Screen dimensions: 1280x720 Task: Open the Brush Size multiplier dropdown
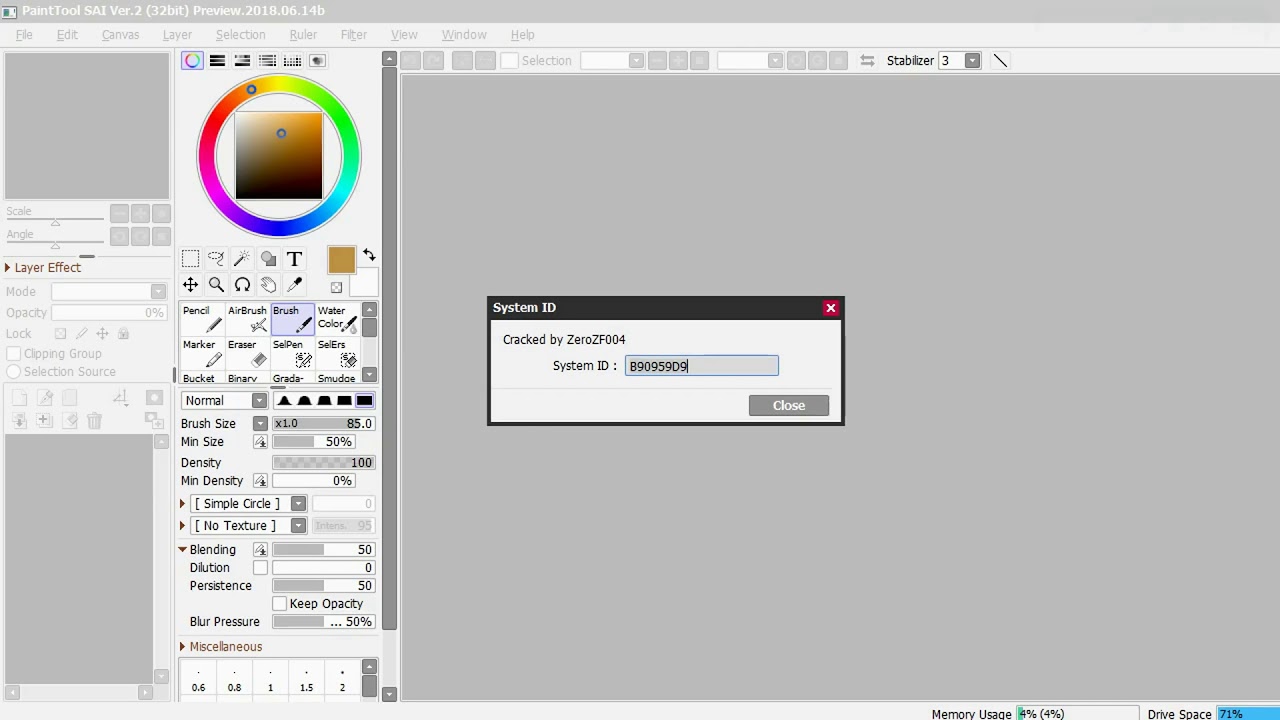(260, 424)
